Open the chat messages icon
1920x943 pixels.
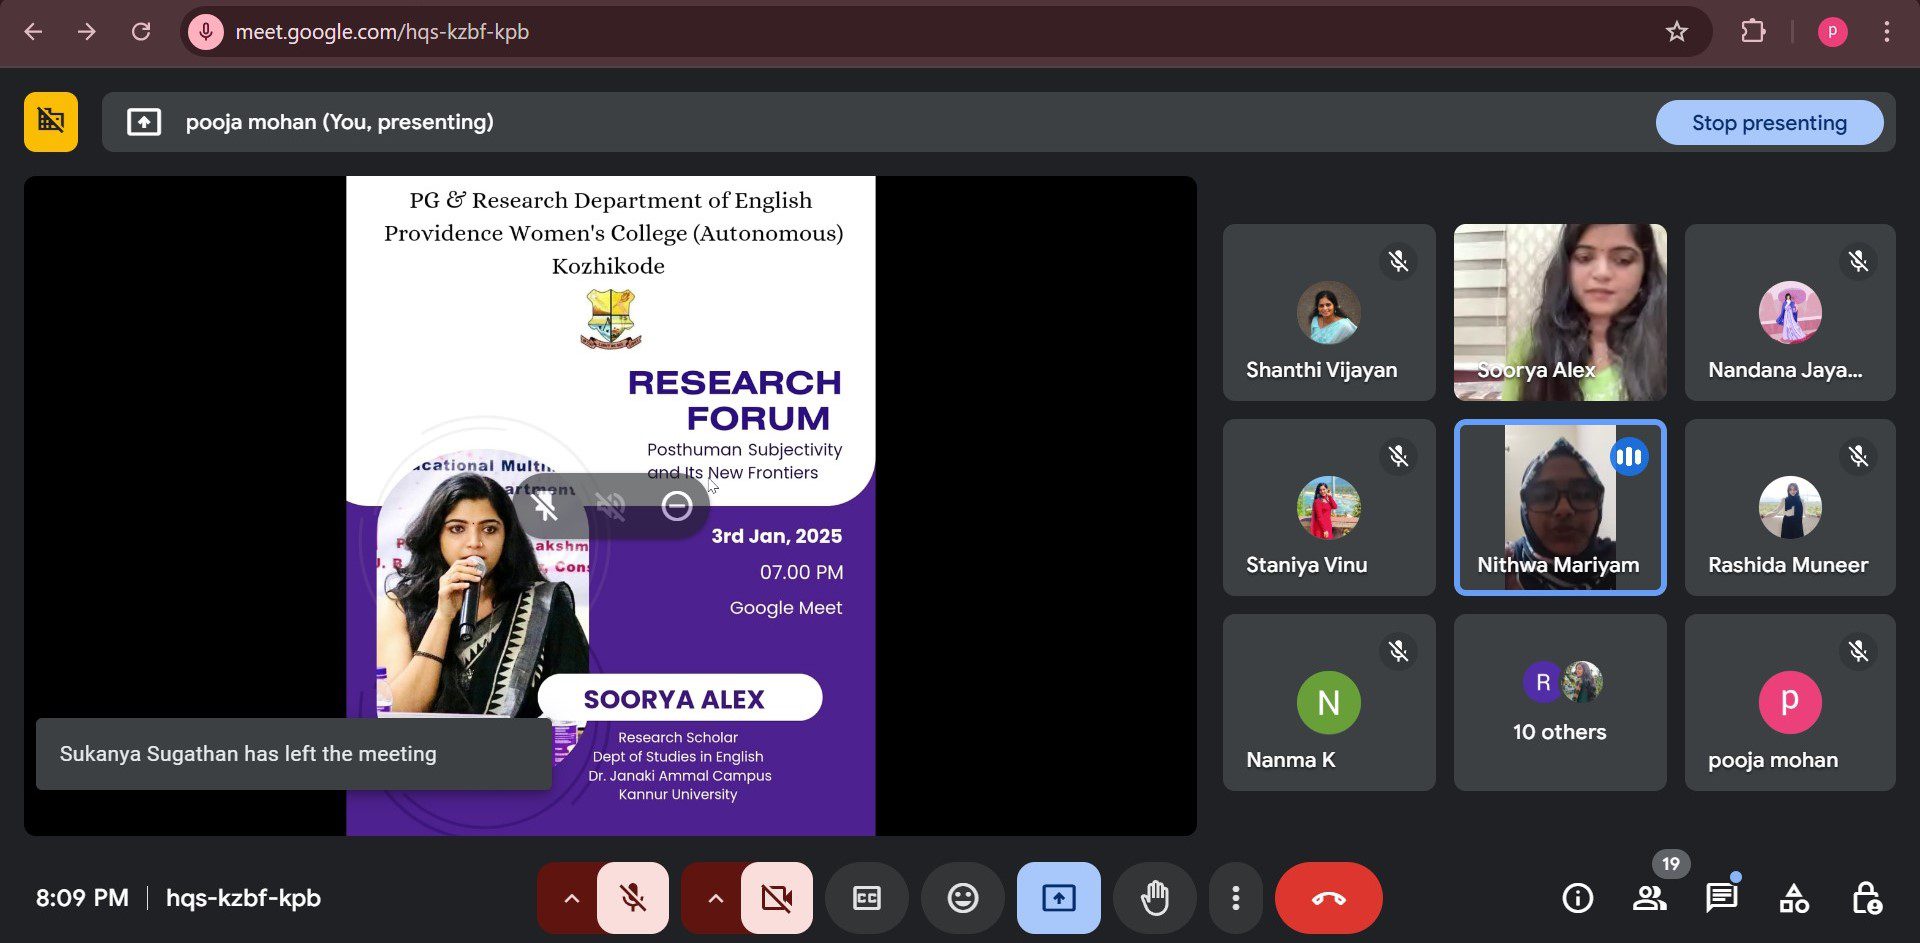pos(1721,898)
